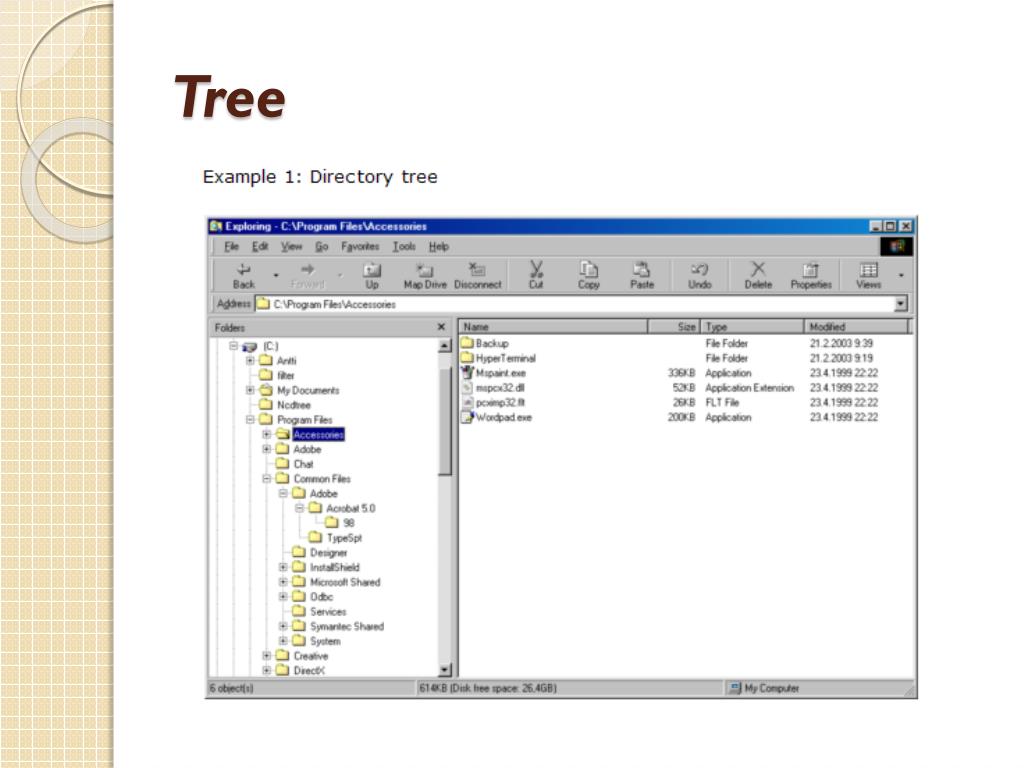Sort files by the Size column header
The height and width of the screenshot is (768, 1024).
click(x=674, y=327)
